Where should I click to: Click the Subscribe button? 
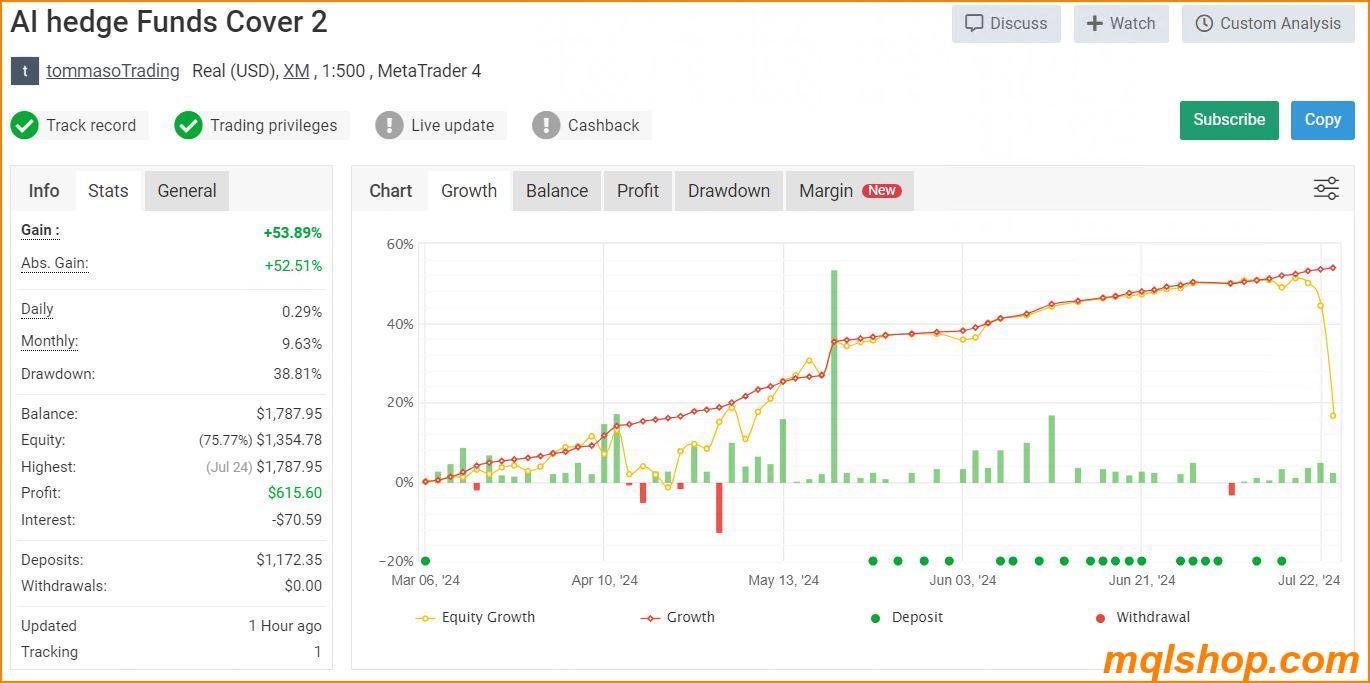[1229, 120]
